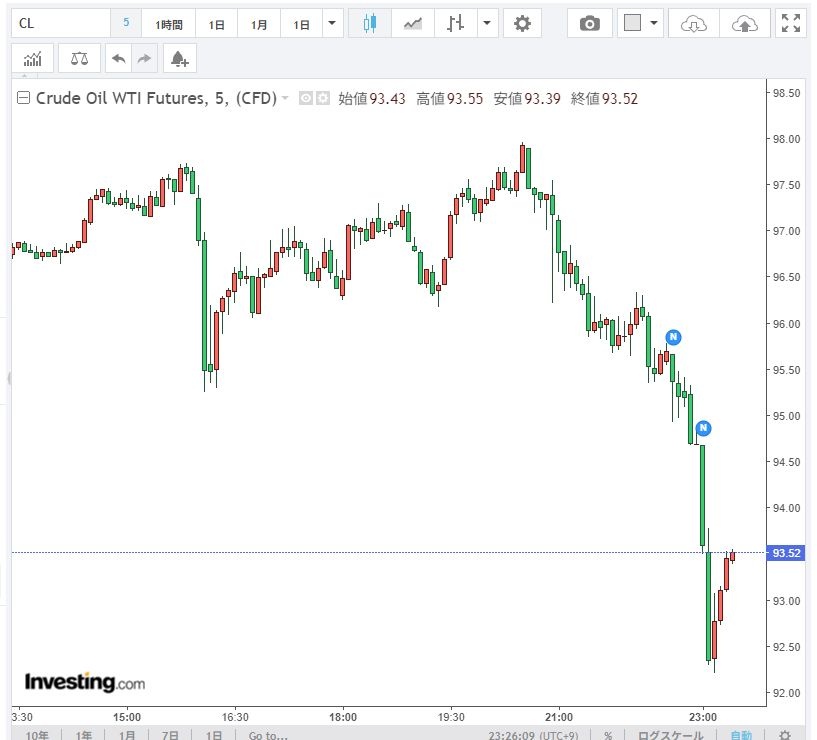Click the load chart from cloud icon

pyautogui.click(x=693, y=23)
